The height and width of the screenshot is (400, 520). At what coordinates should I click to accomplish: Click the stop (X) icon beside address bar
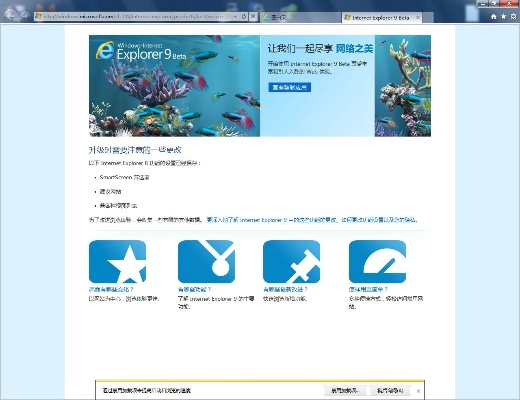(253, 16)
